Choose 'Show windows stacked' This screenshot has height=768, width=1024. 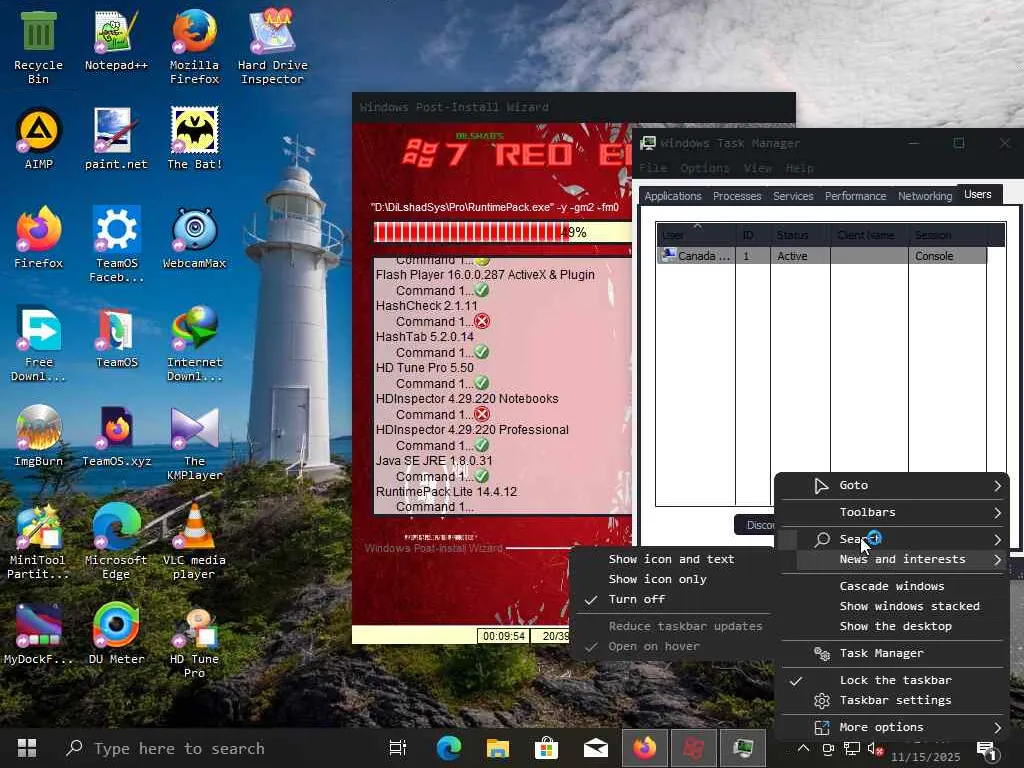tap(892, 607)
